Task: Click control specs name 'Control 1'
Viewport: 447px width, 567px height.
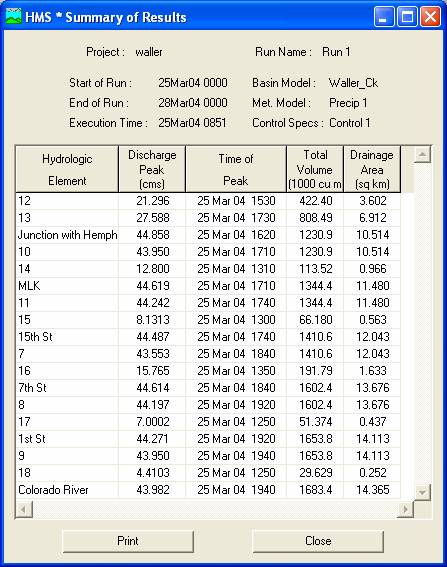Action: pos(349,123)
